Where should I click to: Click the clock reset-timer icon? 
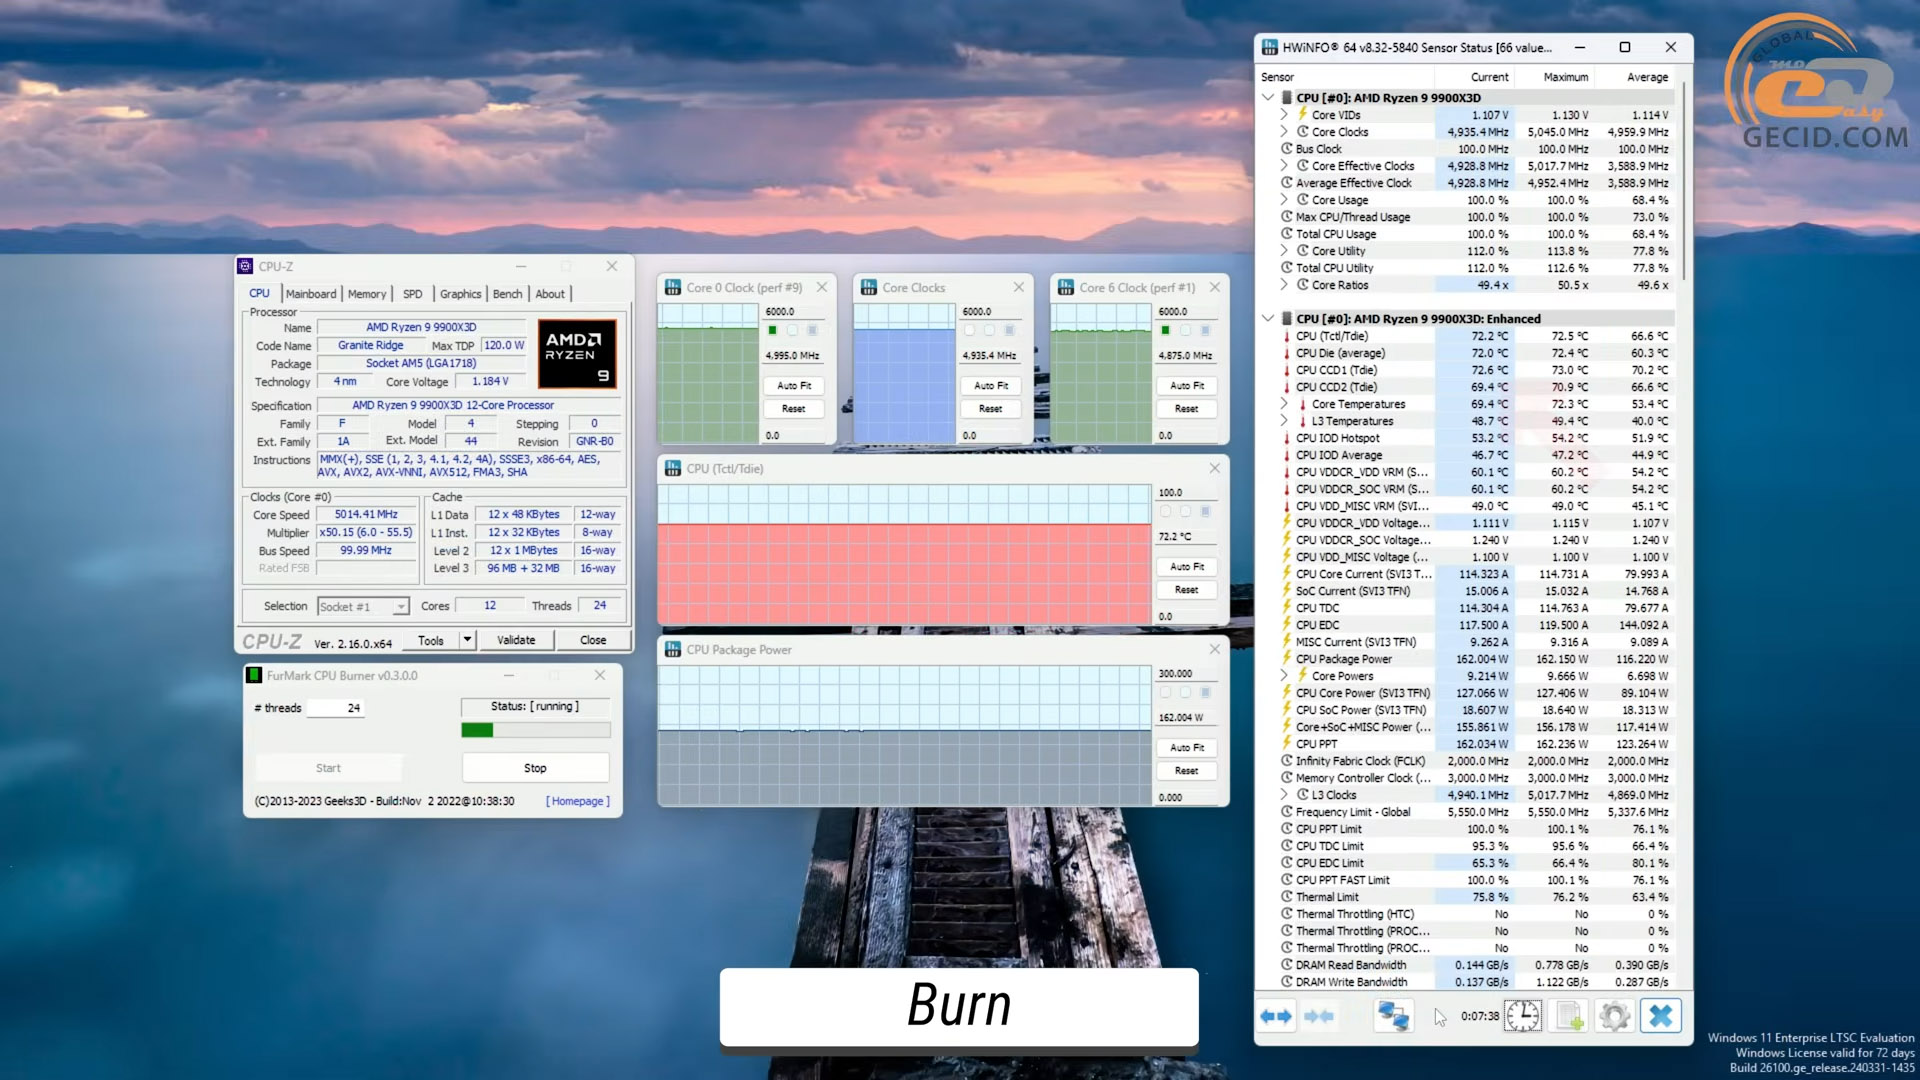click(x=1522, y=1016)
